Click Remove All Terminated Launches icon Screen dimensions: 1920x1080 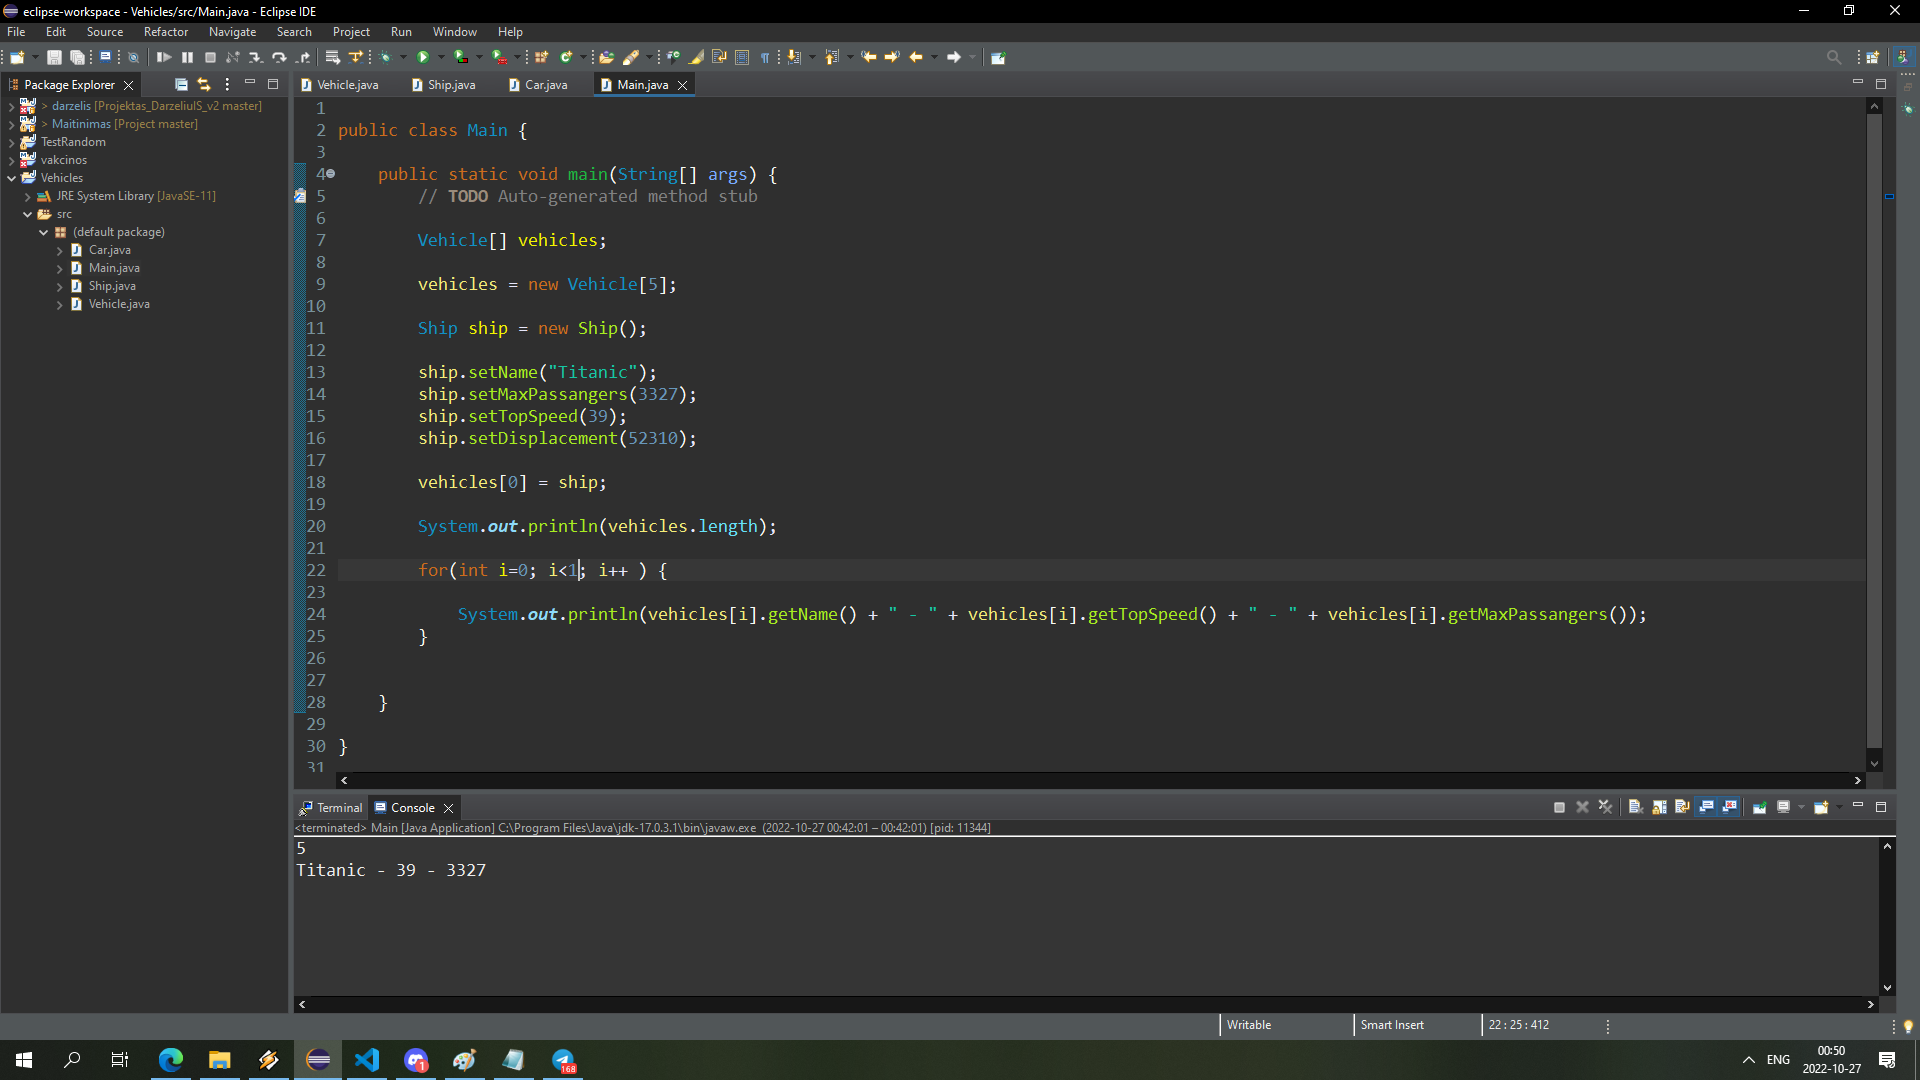pyautogui.click(x=1606, y=807)
